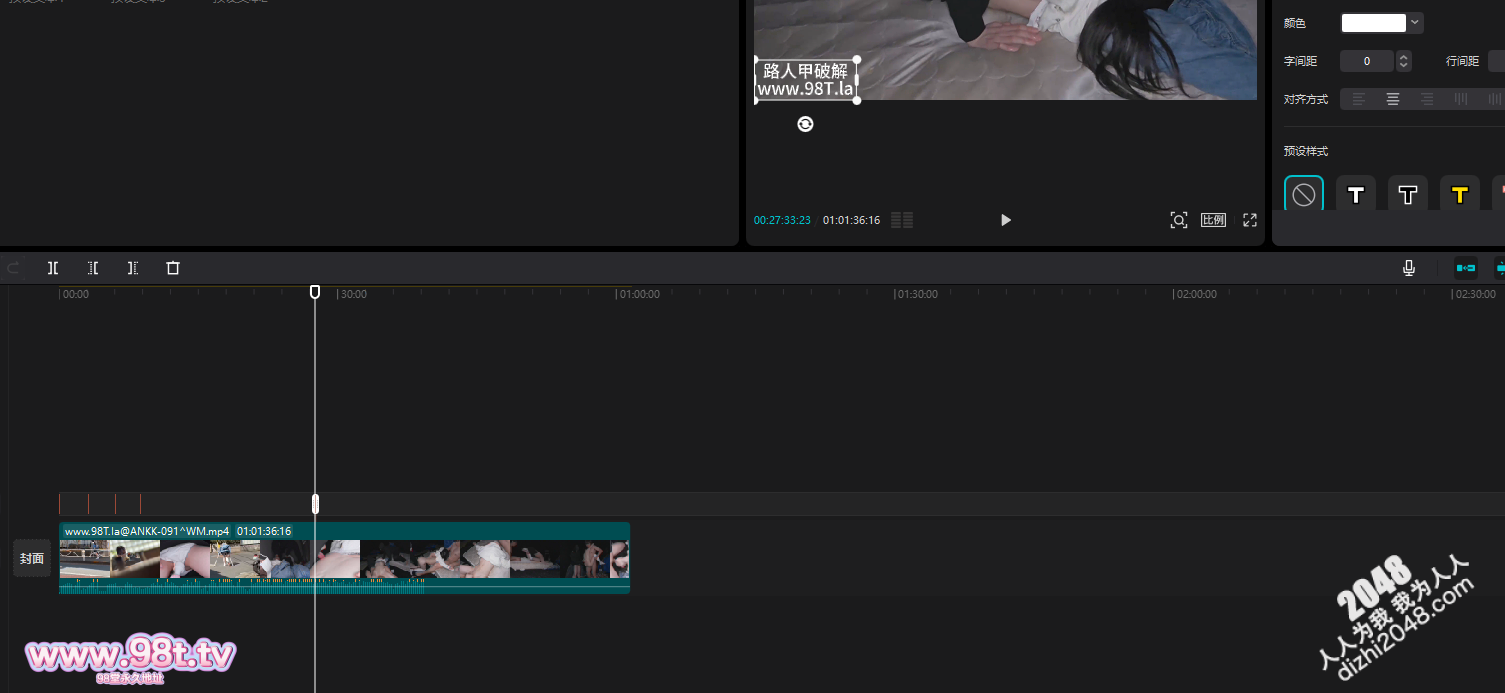Click the microphone voiceover record icon
The image size is (1505, 693).
coord(1409,268)
